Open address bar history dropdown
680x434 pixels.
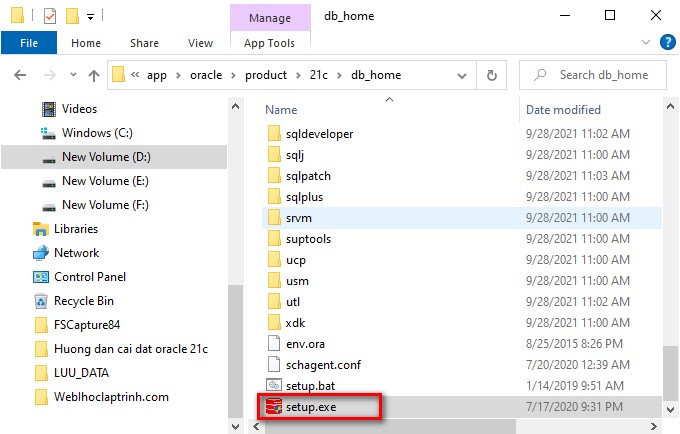pyautogui.click(x=462, y=76)
